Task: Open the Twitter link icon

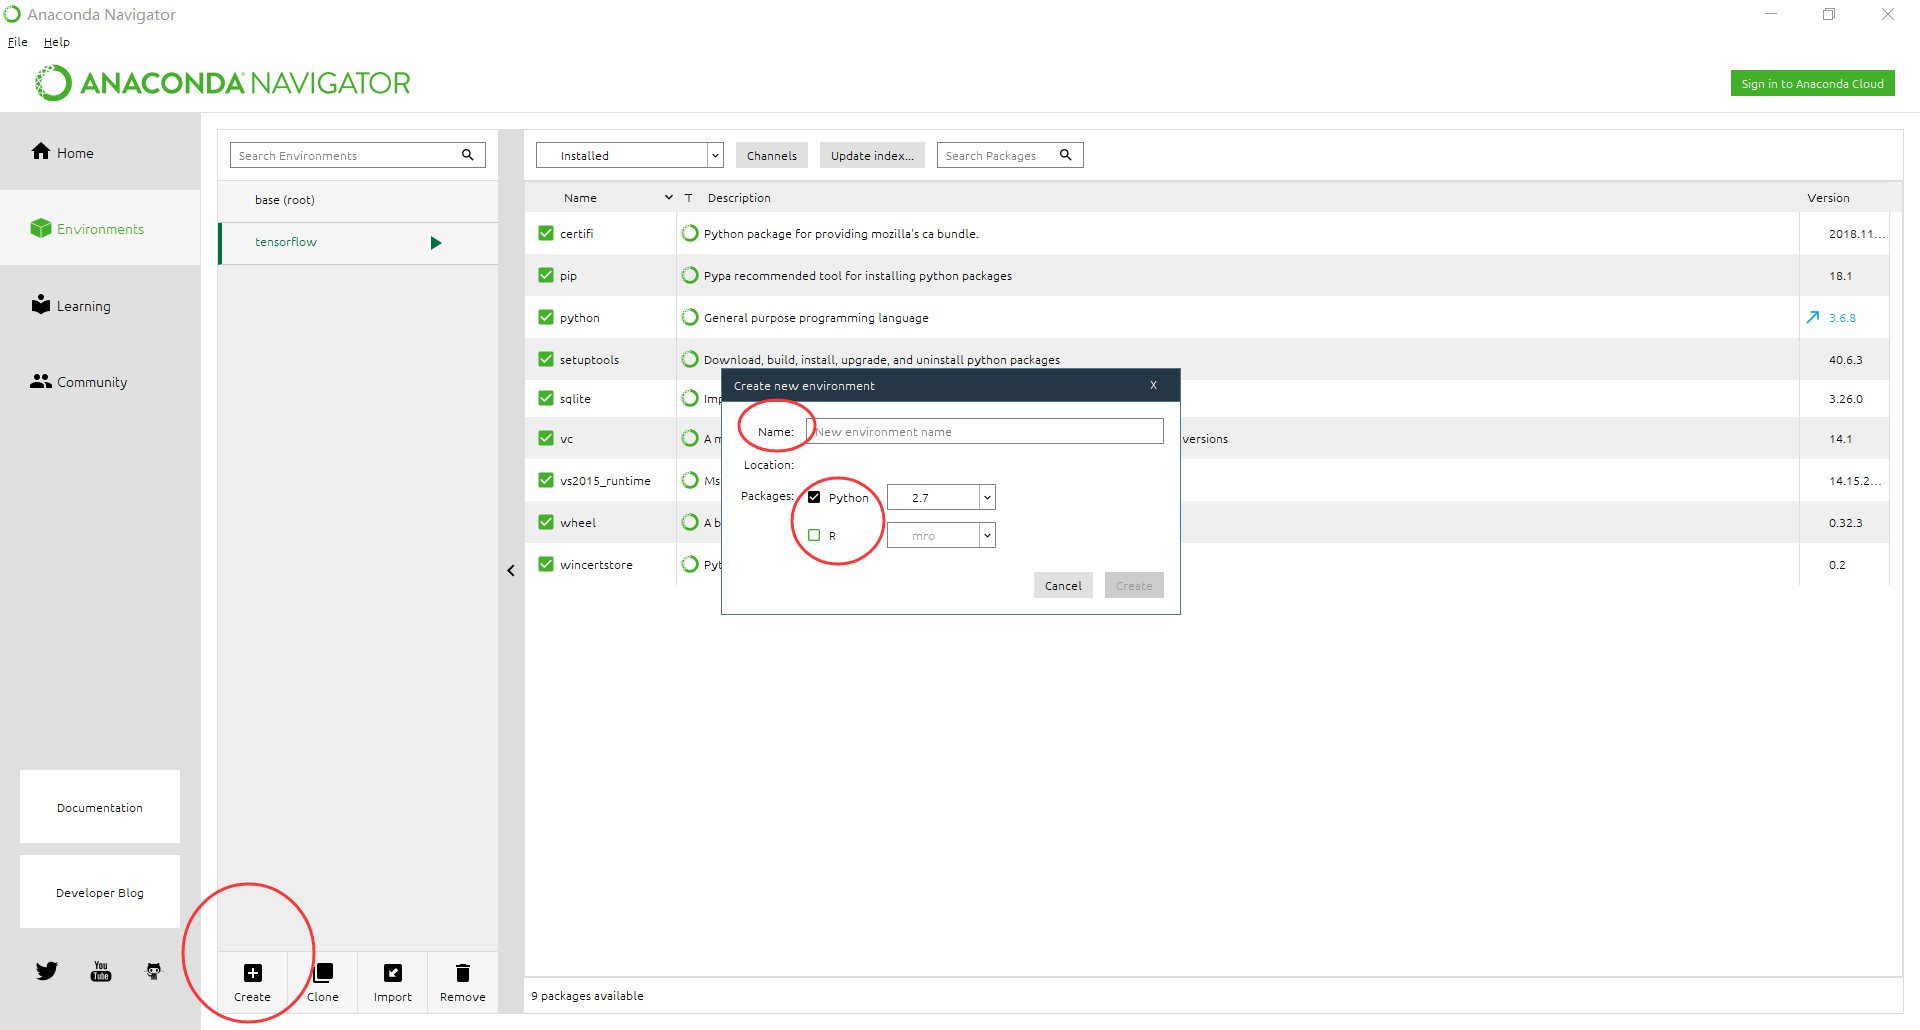Action: pos(47,971)
